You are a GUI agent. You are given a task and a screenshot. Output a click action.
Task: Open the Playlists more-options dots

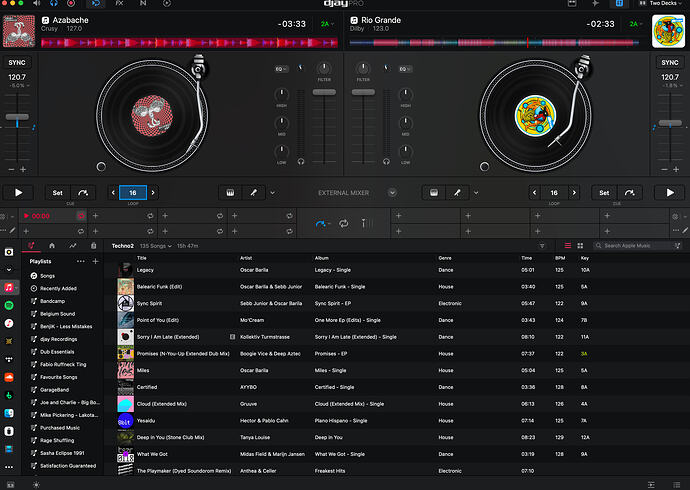[81, 261]
